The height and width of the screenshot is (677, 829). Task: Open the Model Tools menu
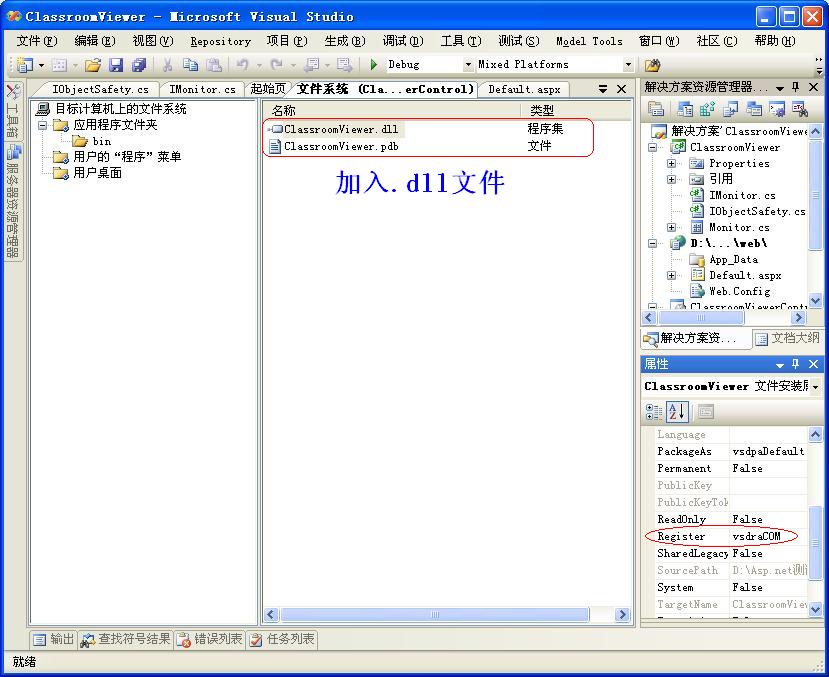(x=589, y=41)
